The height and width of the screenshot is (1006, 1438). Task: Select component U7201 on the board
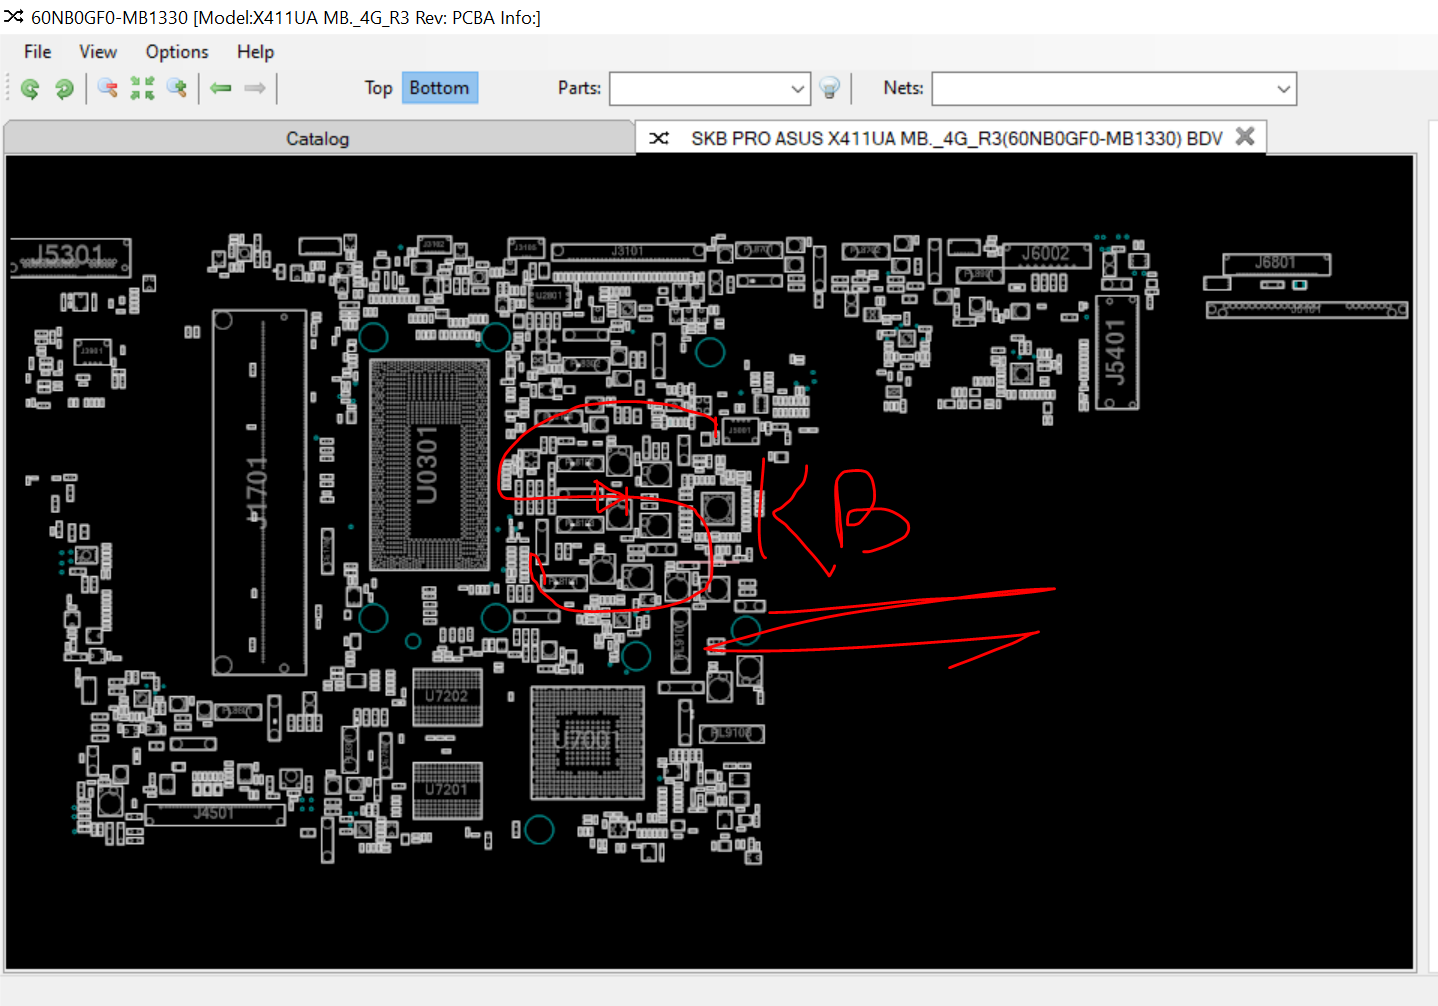pos(447,790)
